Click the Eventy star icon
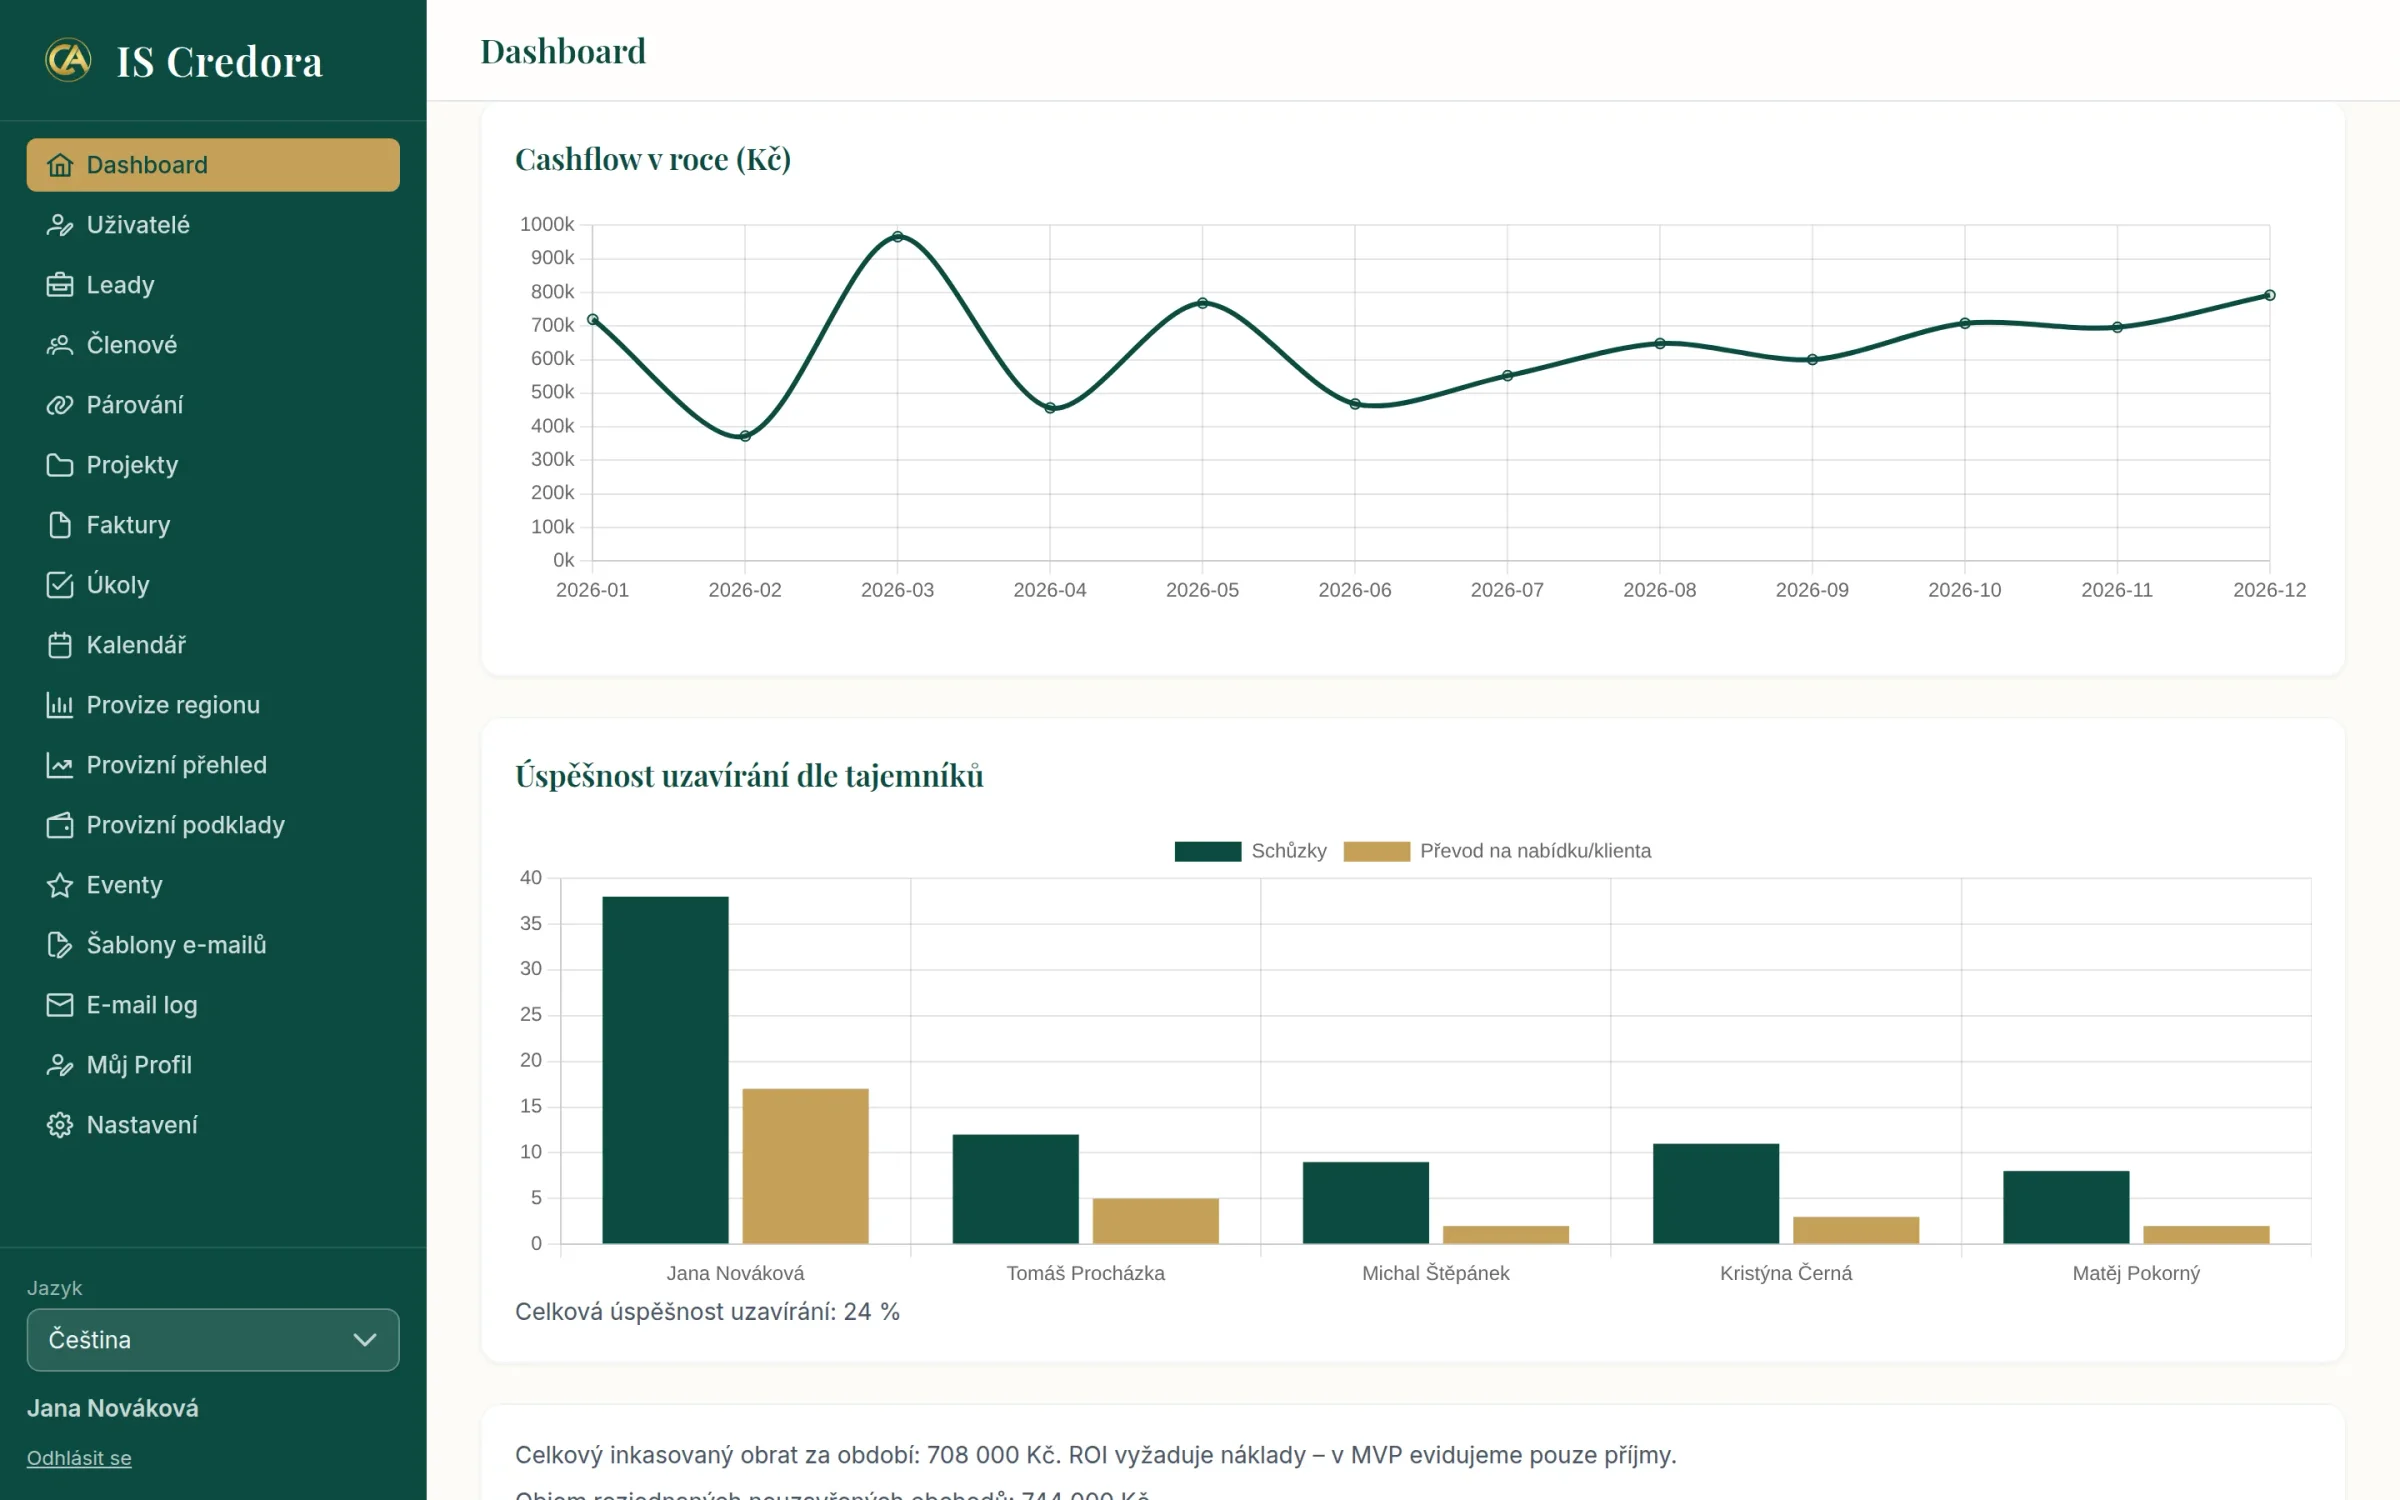 click(x=60, y=885)
